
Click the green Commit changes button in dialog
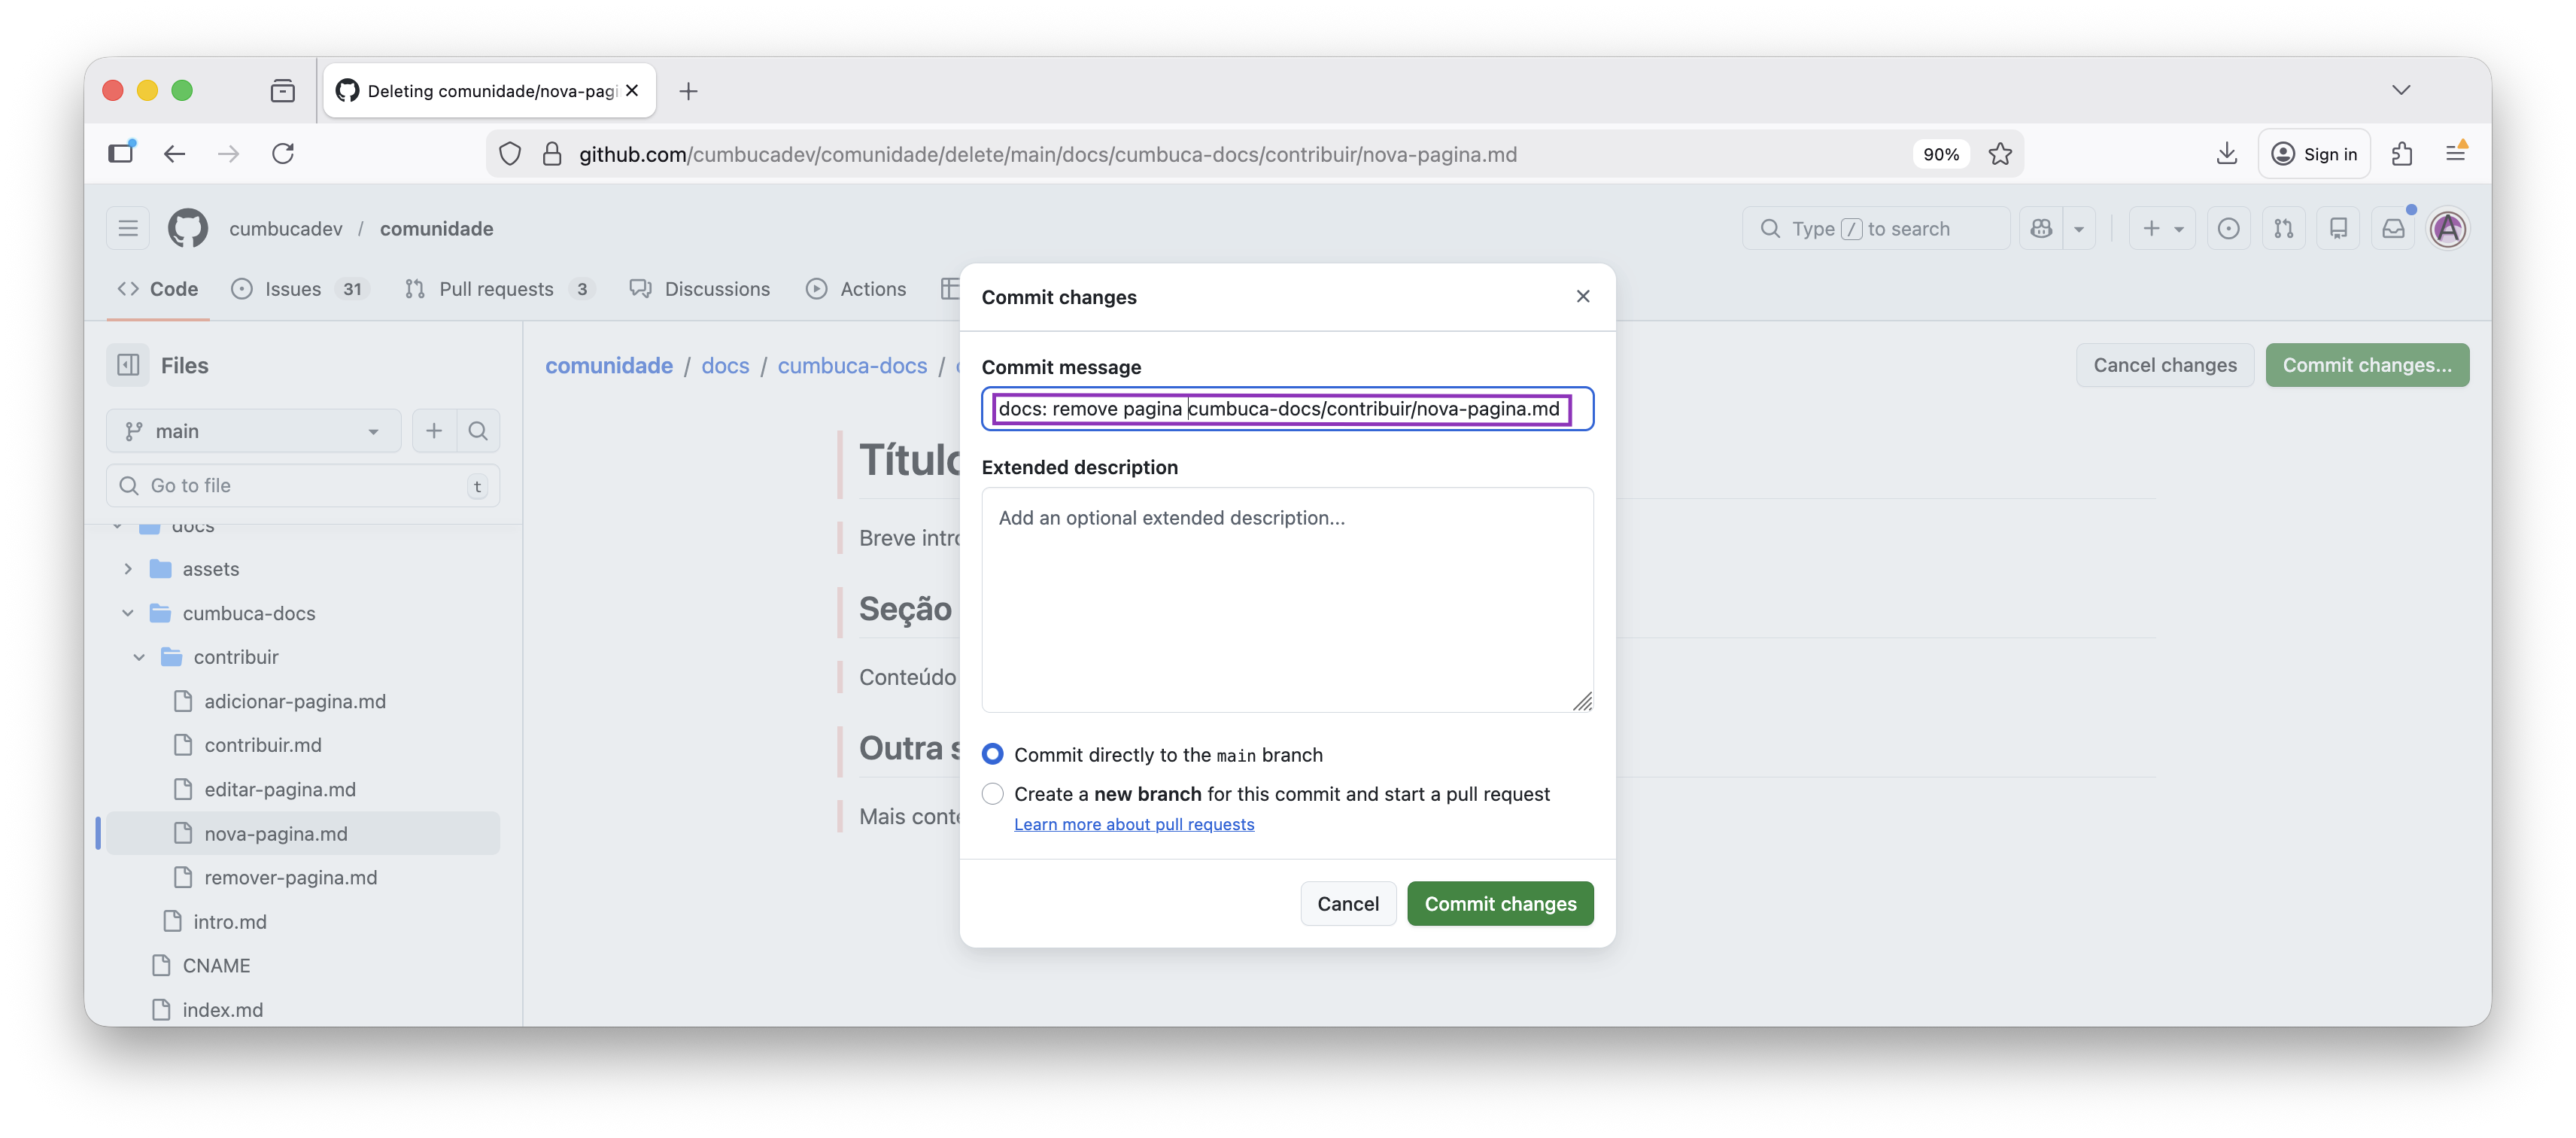point(1500,903)
